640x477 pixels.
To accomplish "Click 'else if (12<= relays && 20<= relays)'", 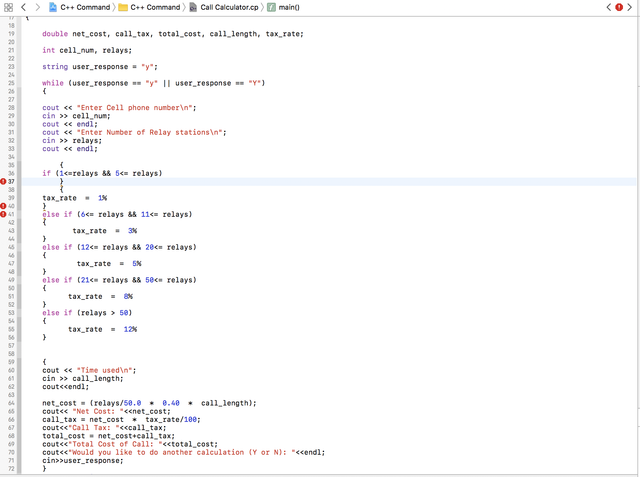I will click(x=119, y=247).
